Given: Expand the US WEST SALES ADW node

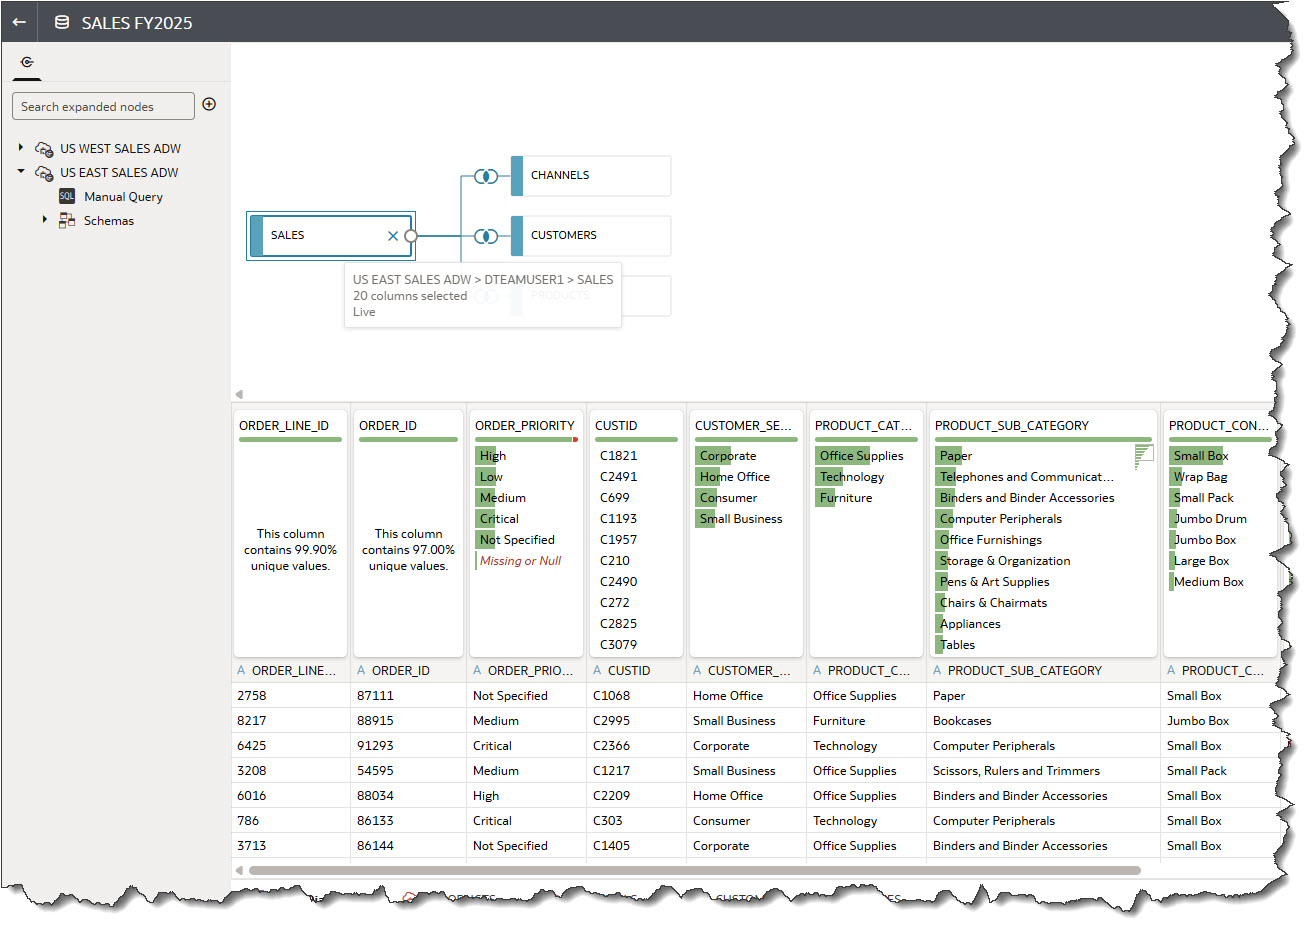Looking at the screenshot, I should click(21, 147).
